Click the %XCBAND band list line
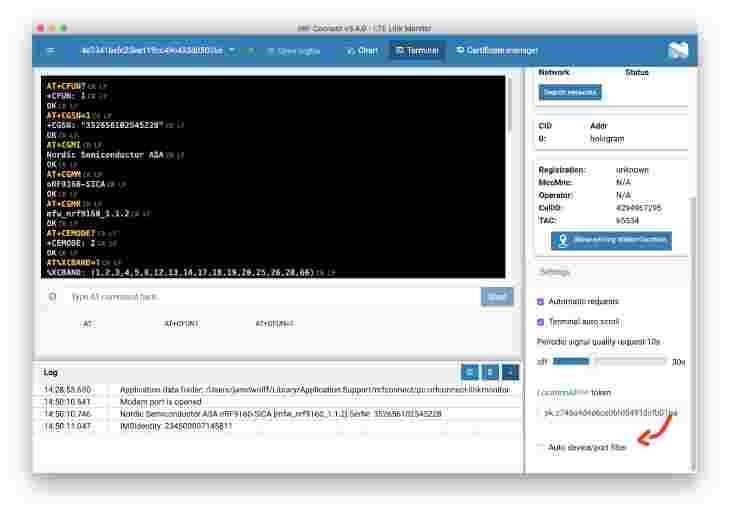 click(181, 272)
